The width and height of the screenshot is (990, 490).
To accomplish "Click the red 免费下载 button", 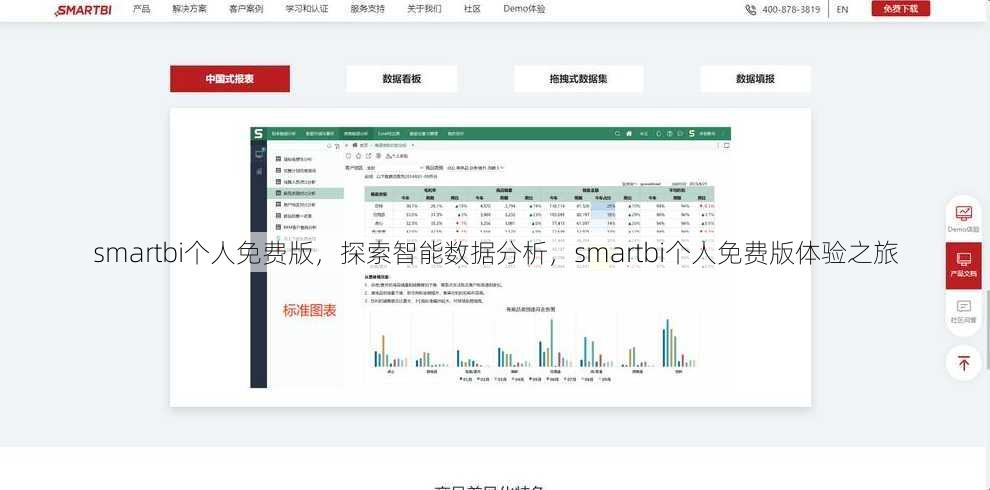I will click(x=900, y=8).
